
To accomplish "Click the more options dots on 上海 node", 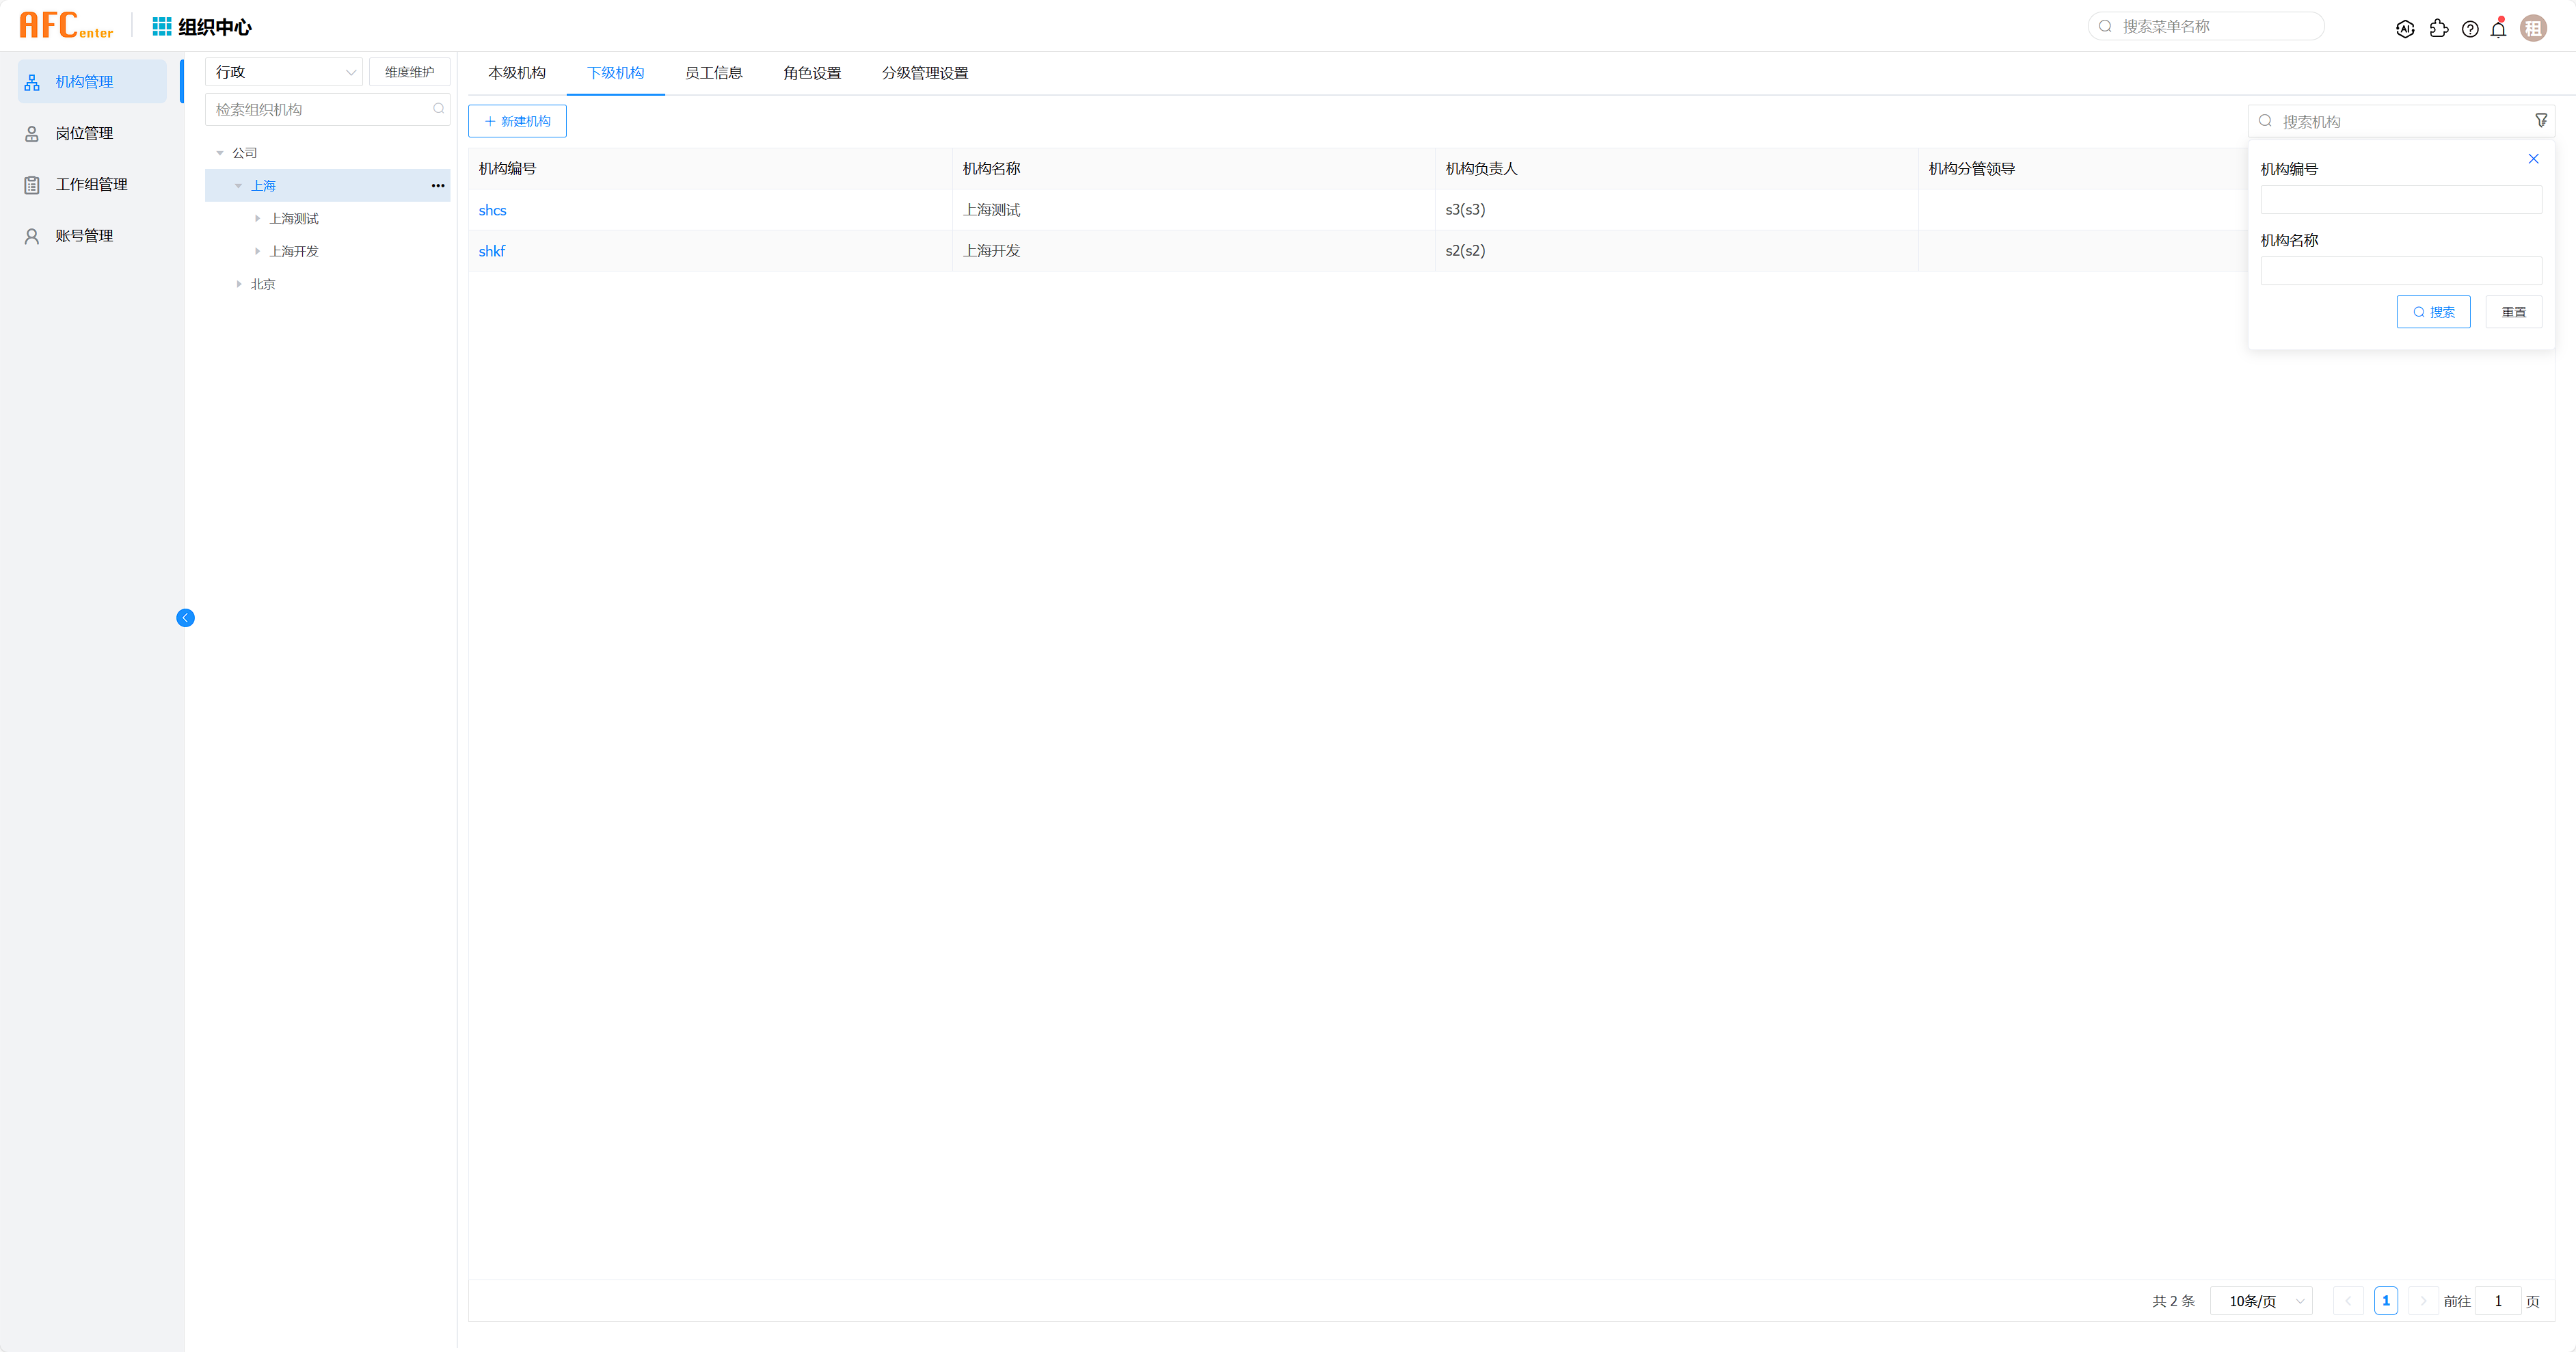I will click(x=438, y=186).
